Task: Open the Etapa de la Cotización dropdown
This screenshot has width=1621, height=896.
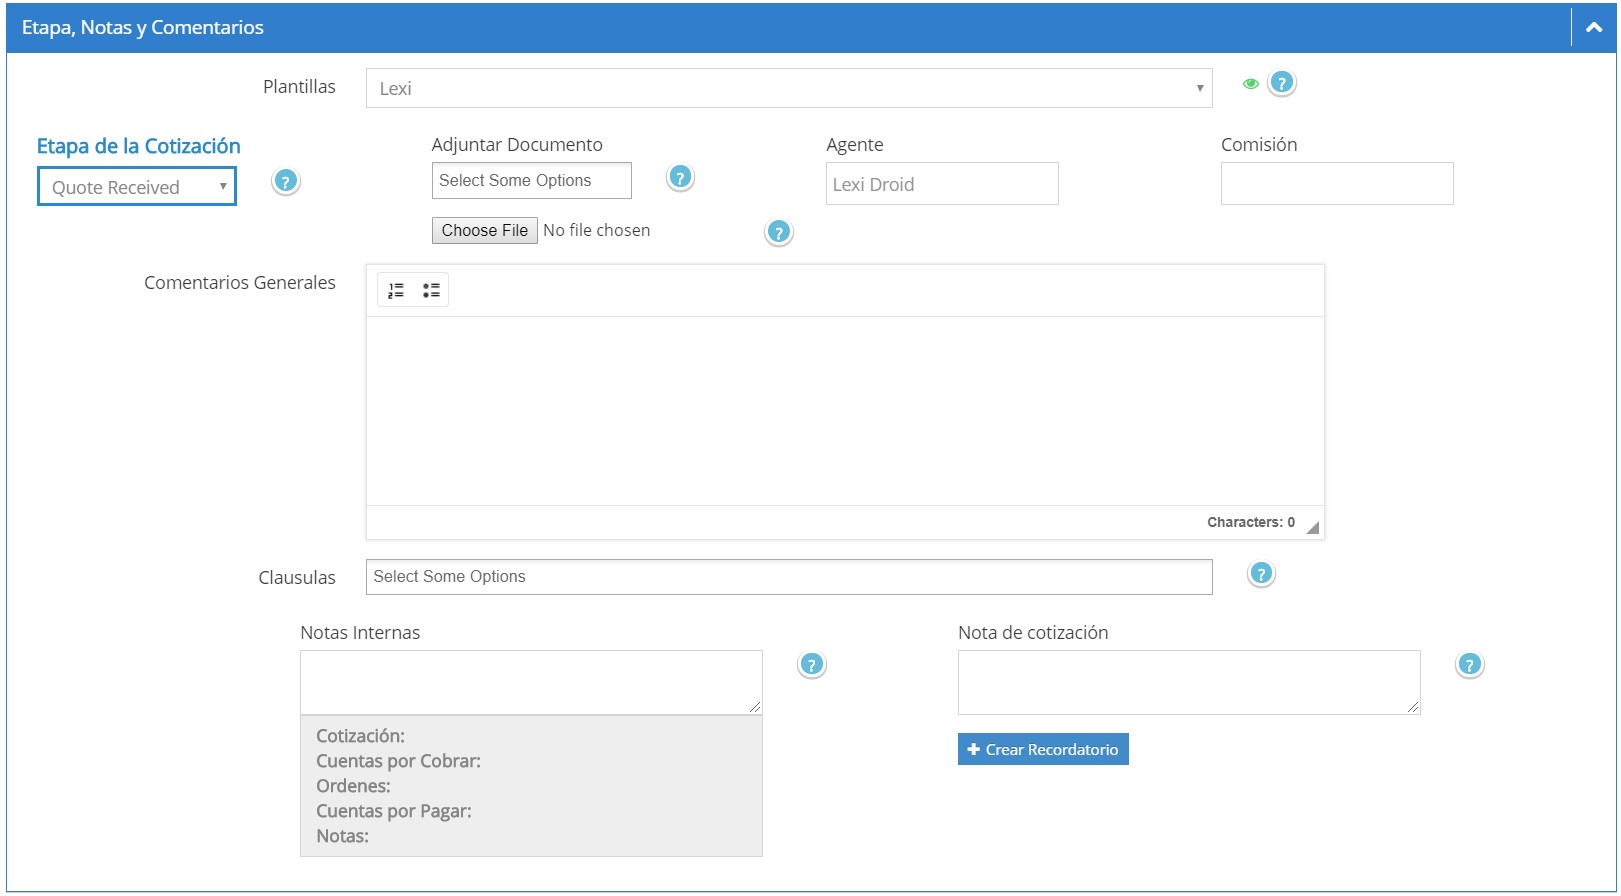Action: coord(137,187)
